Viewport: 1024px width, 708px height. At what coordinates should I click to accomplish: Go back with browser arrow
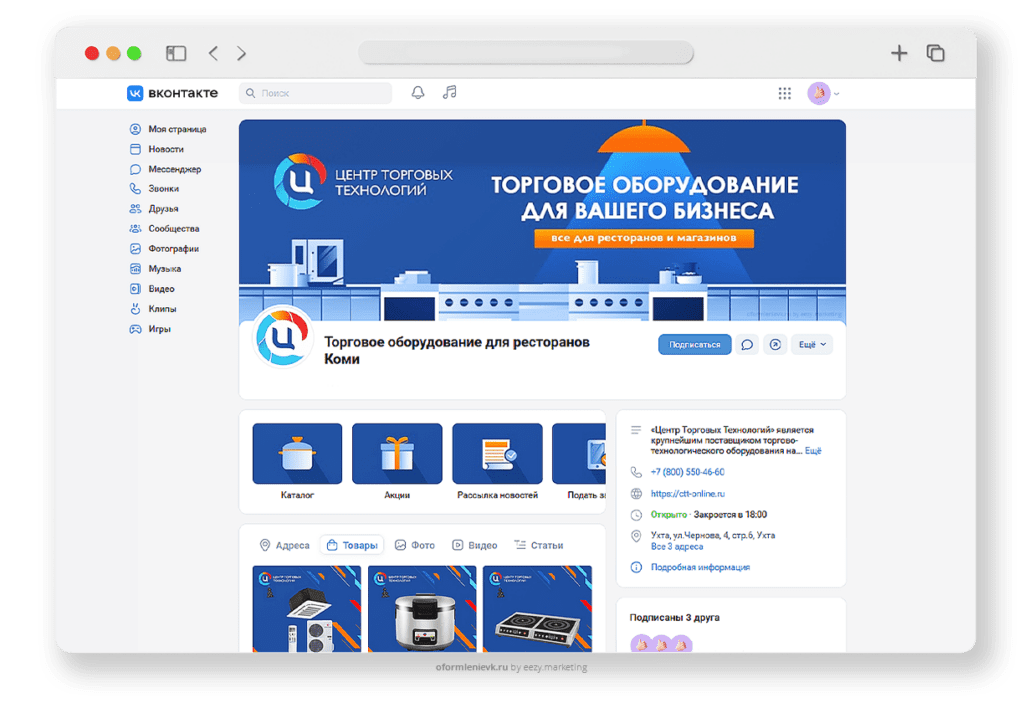tap(213, 53)
